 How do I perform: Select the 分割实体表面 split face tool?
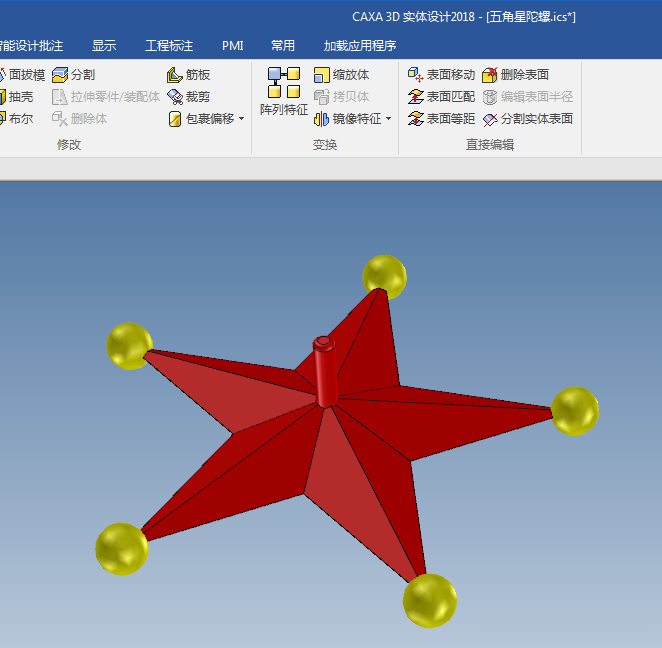pos(528,119)
